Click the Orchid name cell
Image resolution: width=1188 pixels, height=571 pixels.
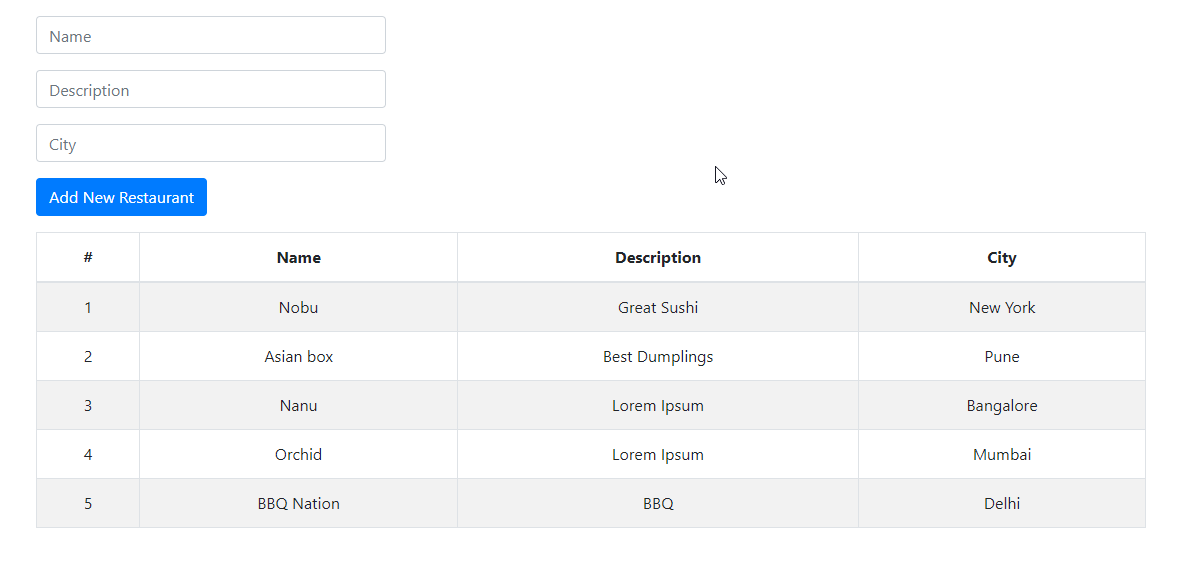coord(298,454)
